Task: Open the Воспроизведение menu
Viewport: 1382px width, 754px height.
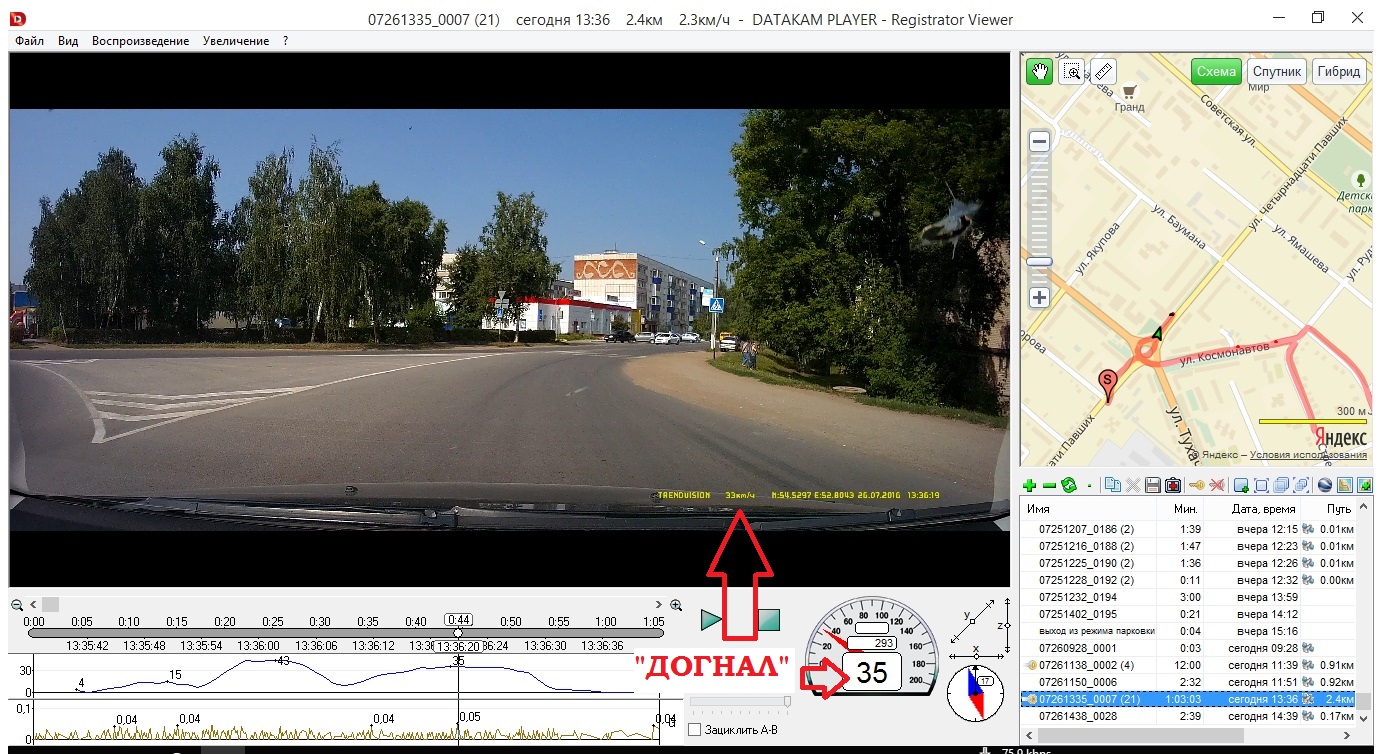Action: 140,41
